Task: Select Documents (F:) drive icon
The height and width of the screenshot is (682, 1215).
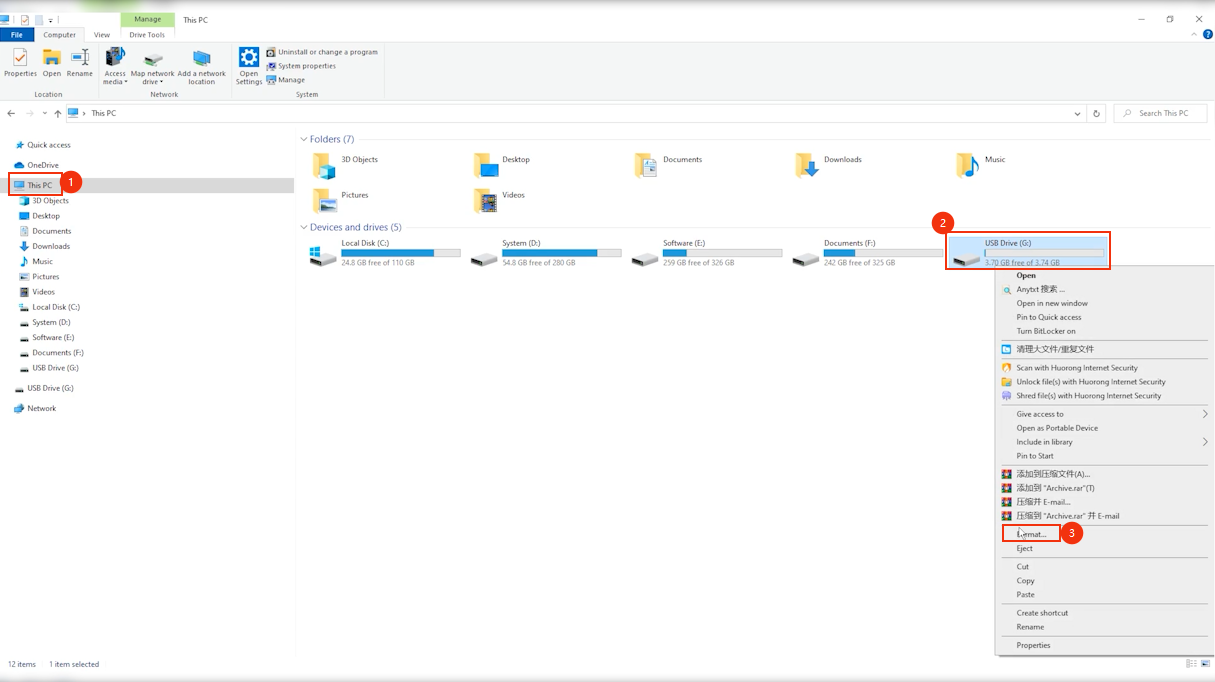Action: [x=806, y=258]
